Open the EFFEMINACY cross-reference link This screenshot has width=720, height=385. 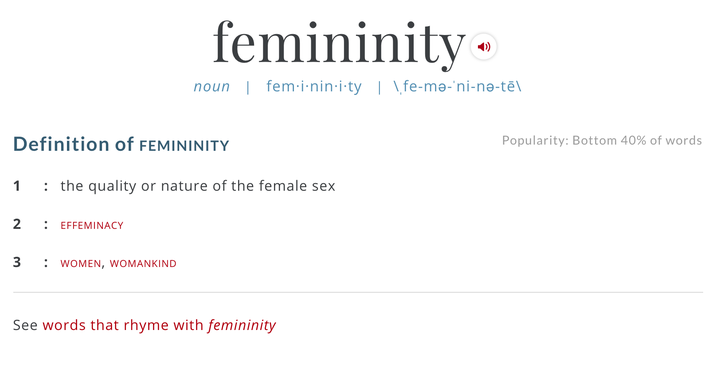pyautogui.click(x=92, y=226)
